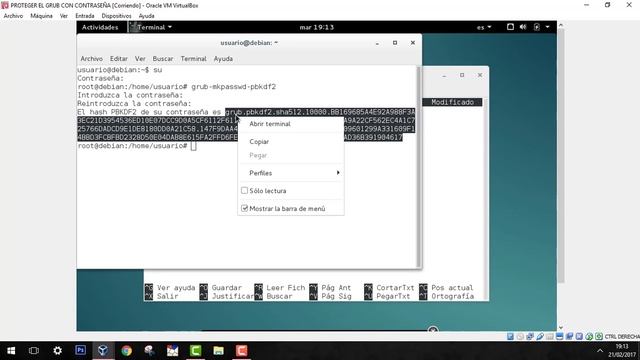Image resolution: width=640 pixels, height=360 pixels.
Task: Open File Explorer from the taskbar
Action: pyautogui.click(x=218, y=351)
